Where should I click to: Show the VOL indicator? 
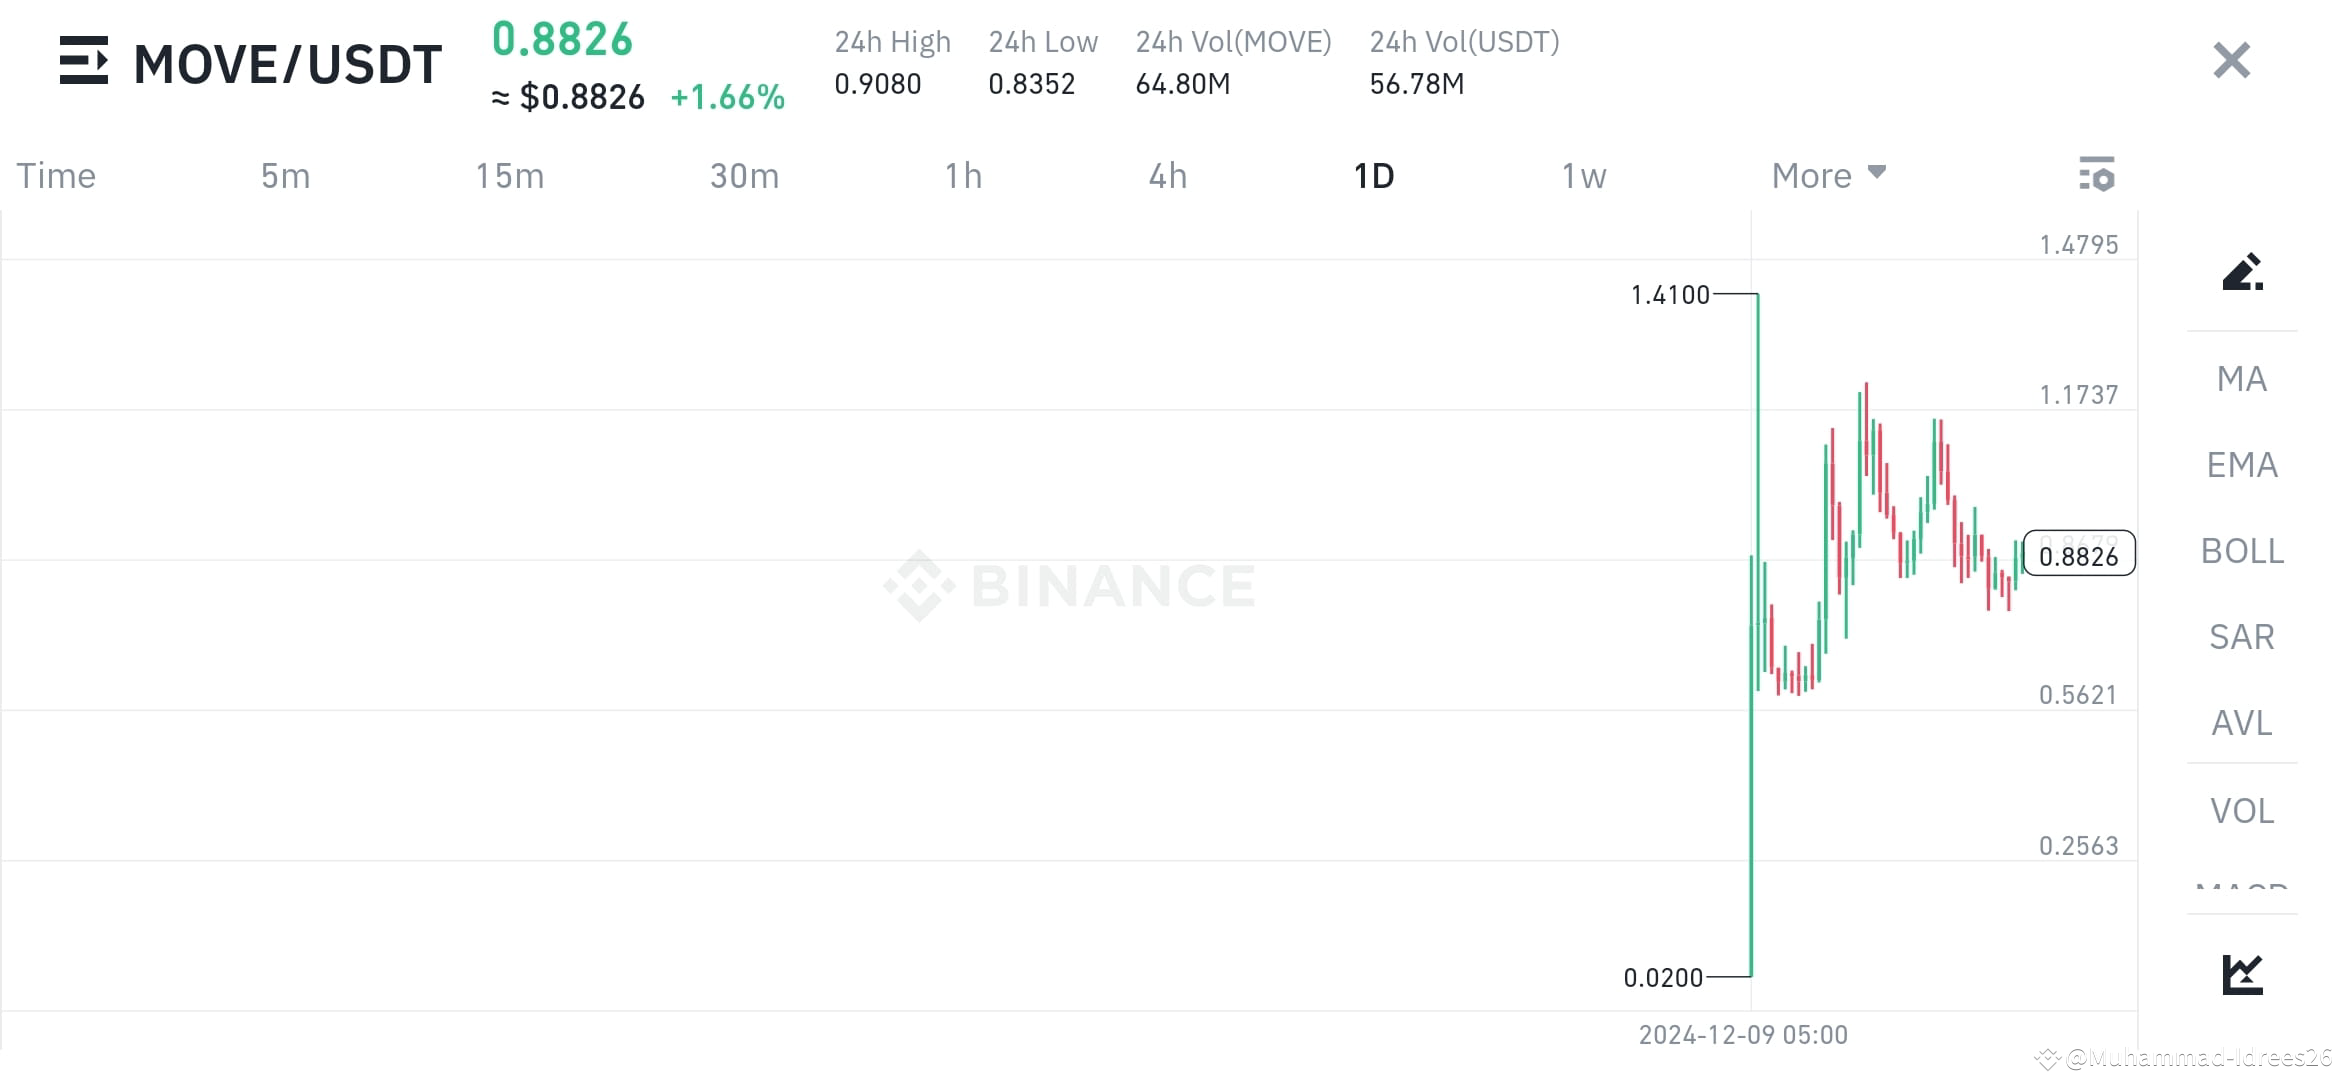click(2241, 810)
